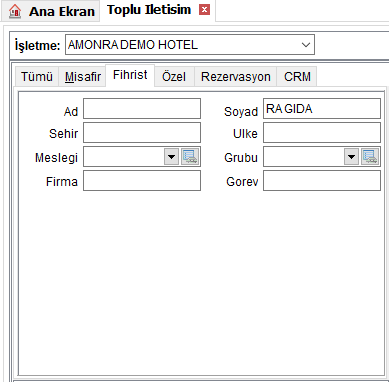The height and width of the screenshot is (382, 389).
Task: Go to the Rezervasyon tab
Action: pyautogui.click(x=236, y=77)
